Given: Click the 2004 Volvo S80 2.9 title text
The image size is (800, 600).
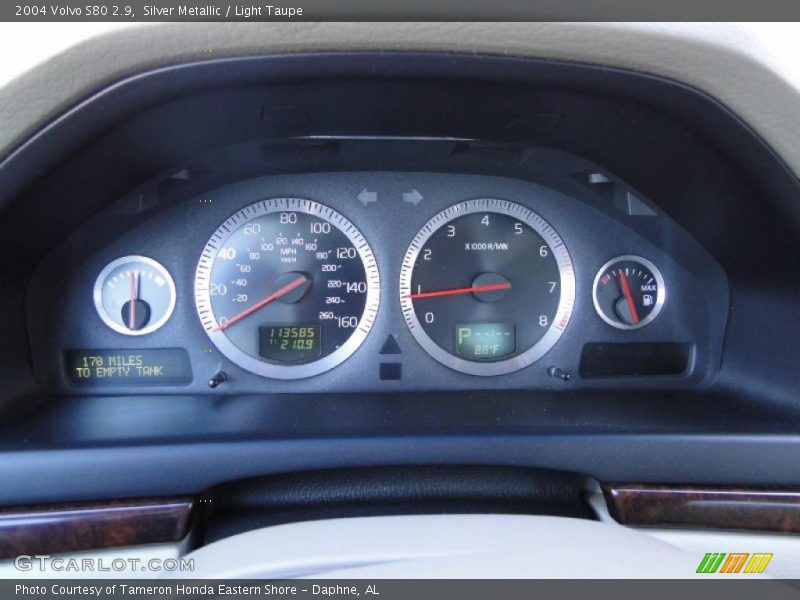Looking at the screenshot, I should (x=74, y=11).
